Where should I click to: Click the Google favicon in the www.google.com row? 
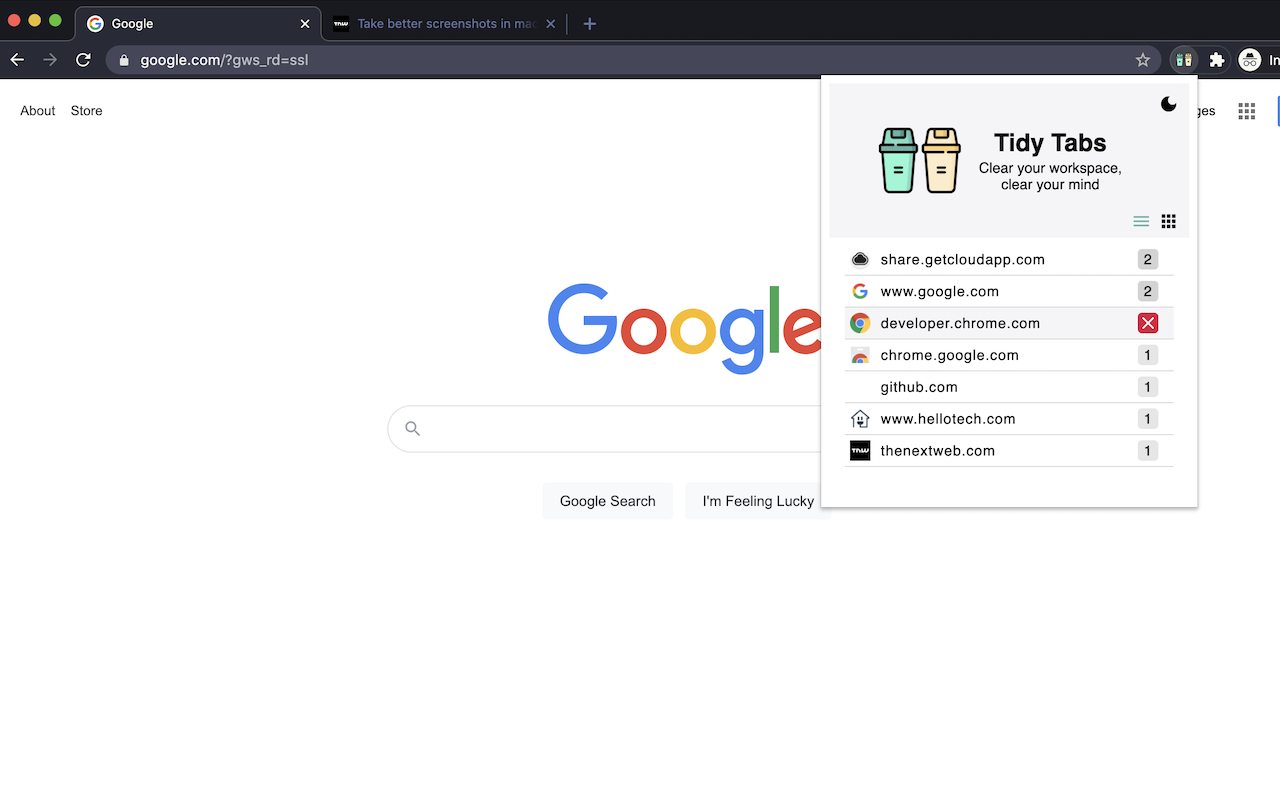coord(860,291)
